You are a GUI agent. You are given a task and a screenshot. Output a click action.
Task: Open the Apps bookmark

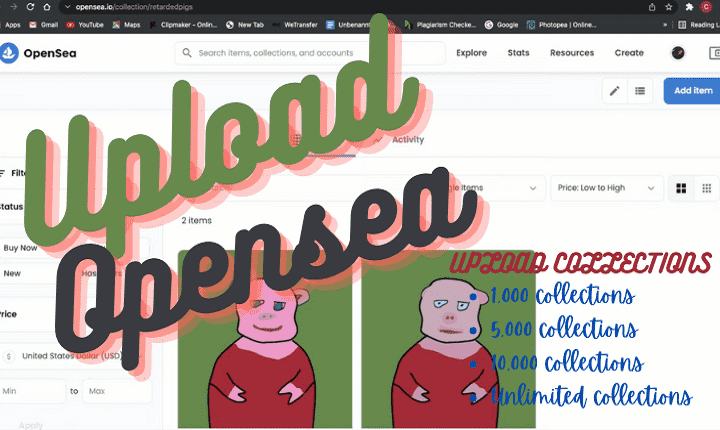coord(10,25)
